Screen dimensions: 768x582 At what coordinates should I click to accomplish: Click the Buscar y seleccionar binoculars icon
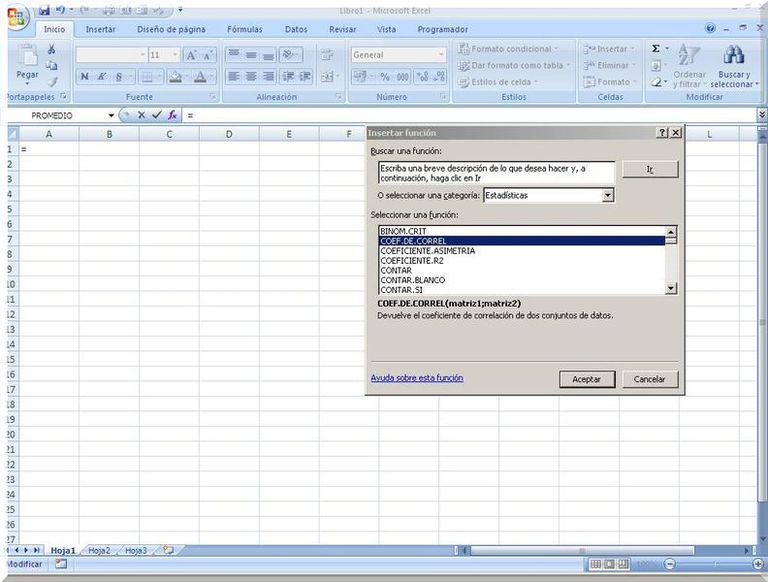tap(734, 56)
